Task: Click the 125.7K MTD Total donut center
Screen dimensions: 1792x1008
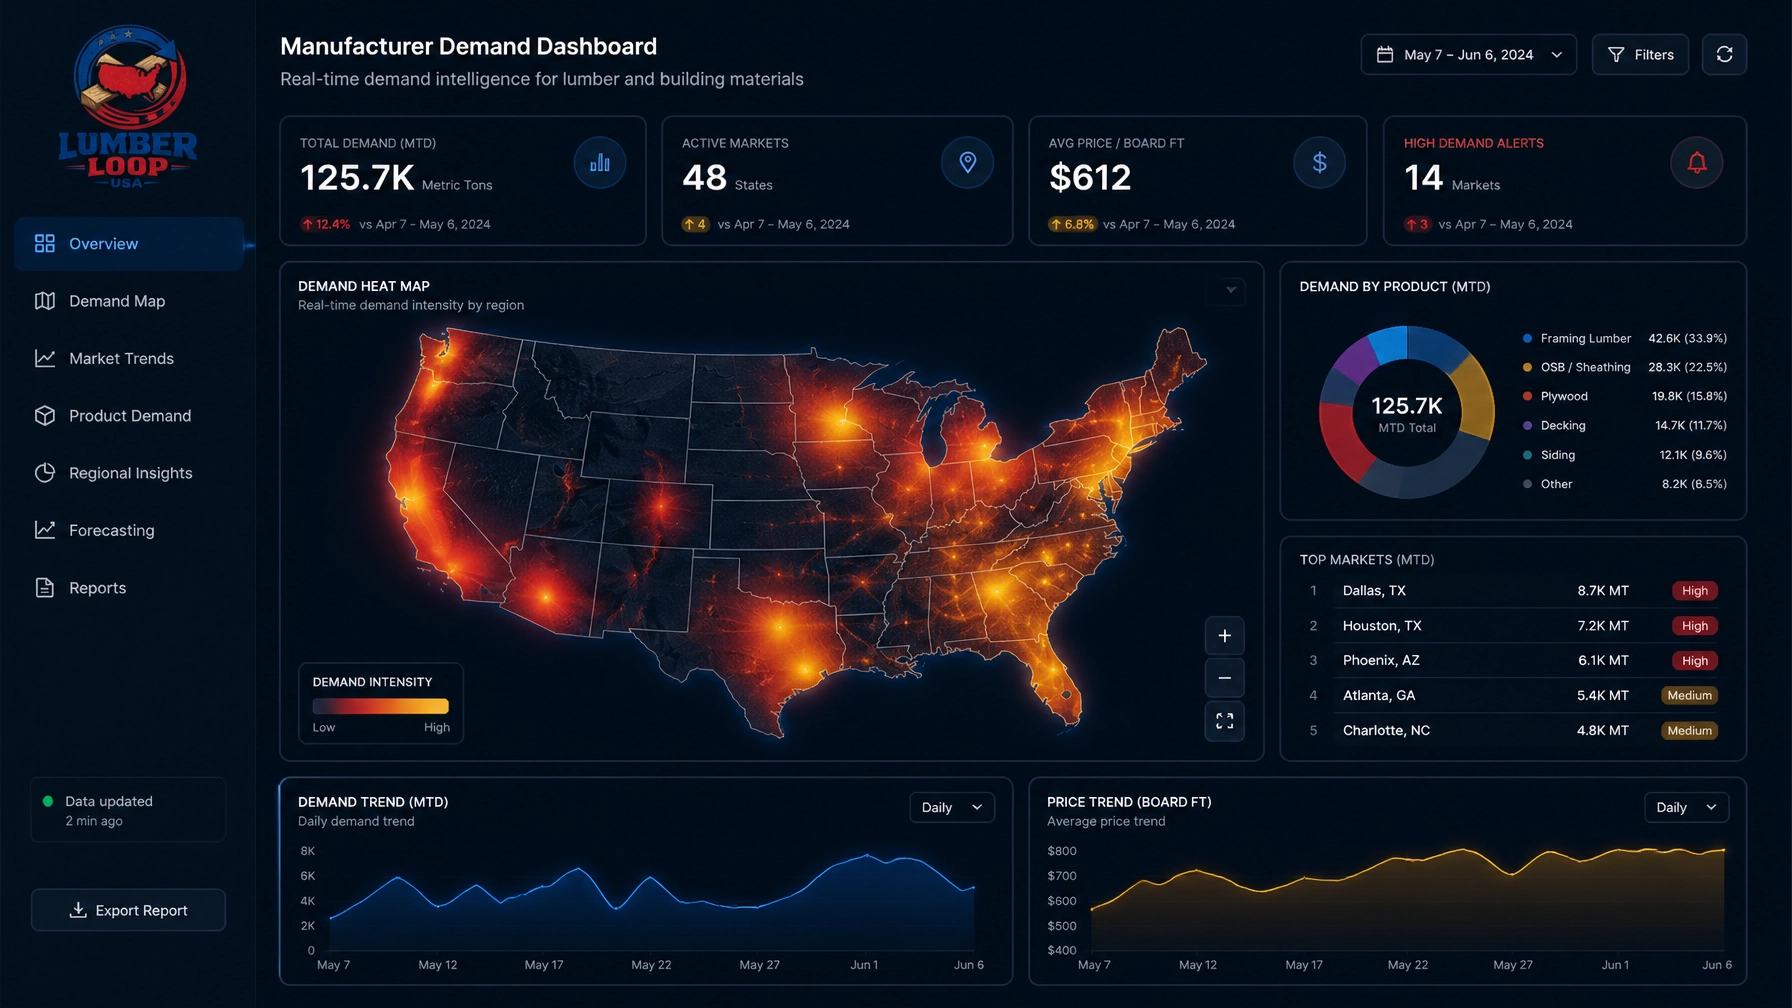Action: pos(1407,413)
